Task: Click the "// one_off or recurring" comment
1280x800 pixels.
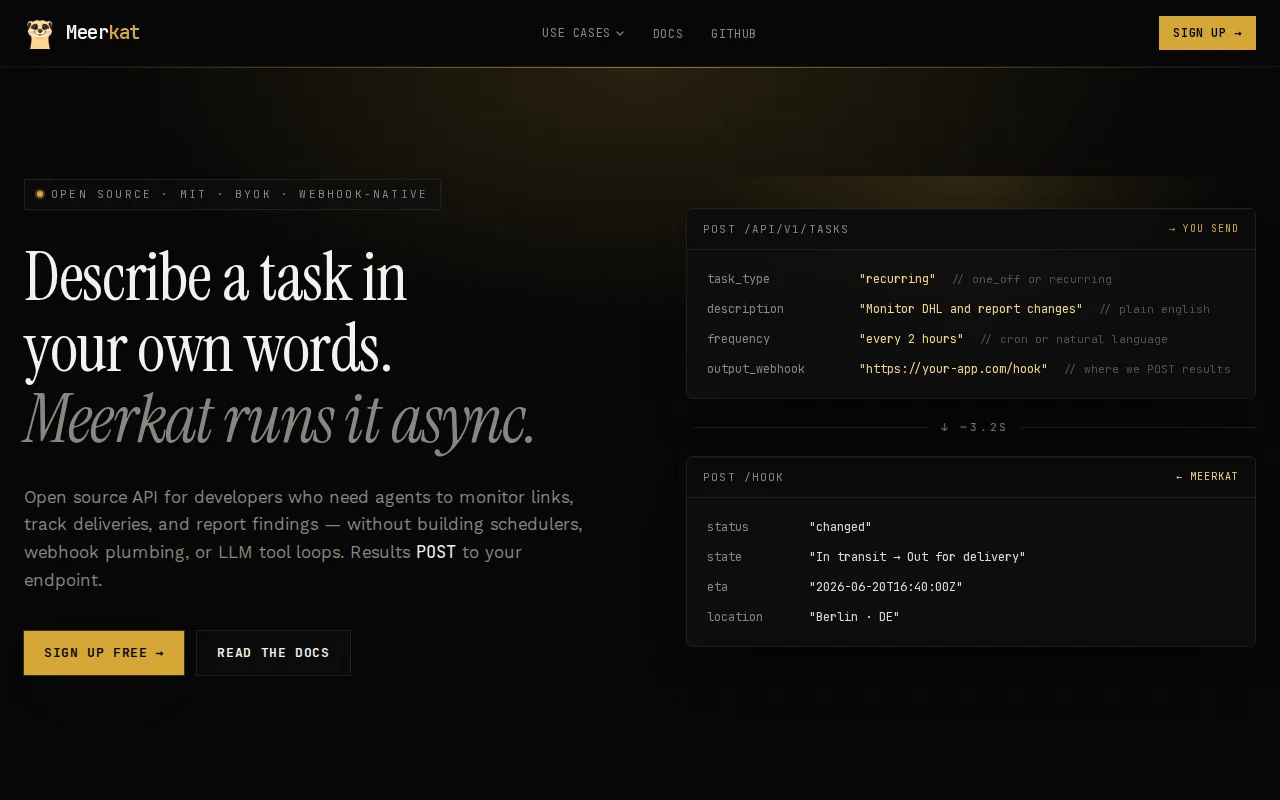Action: [1032, 279]
